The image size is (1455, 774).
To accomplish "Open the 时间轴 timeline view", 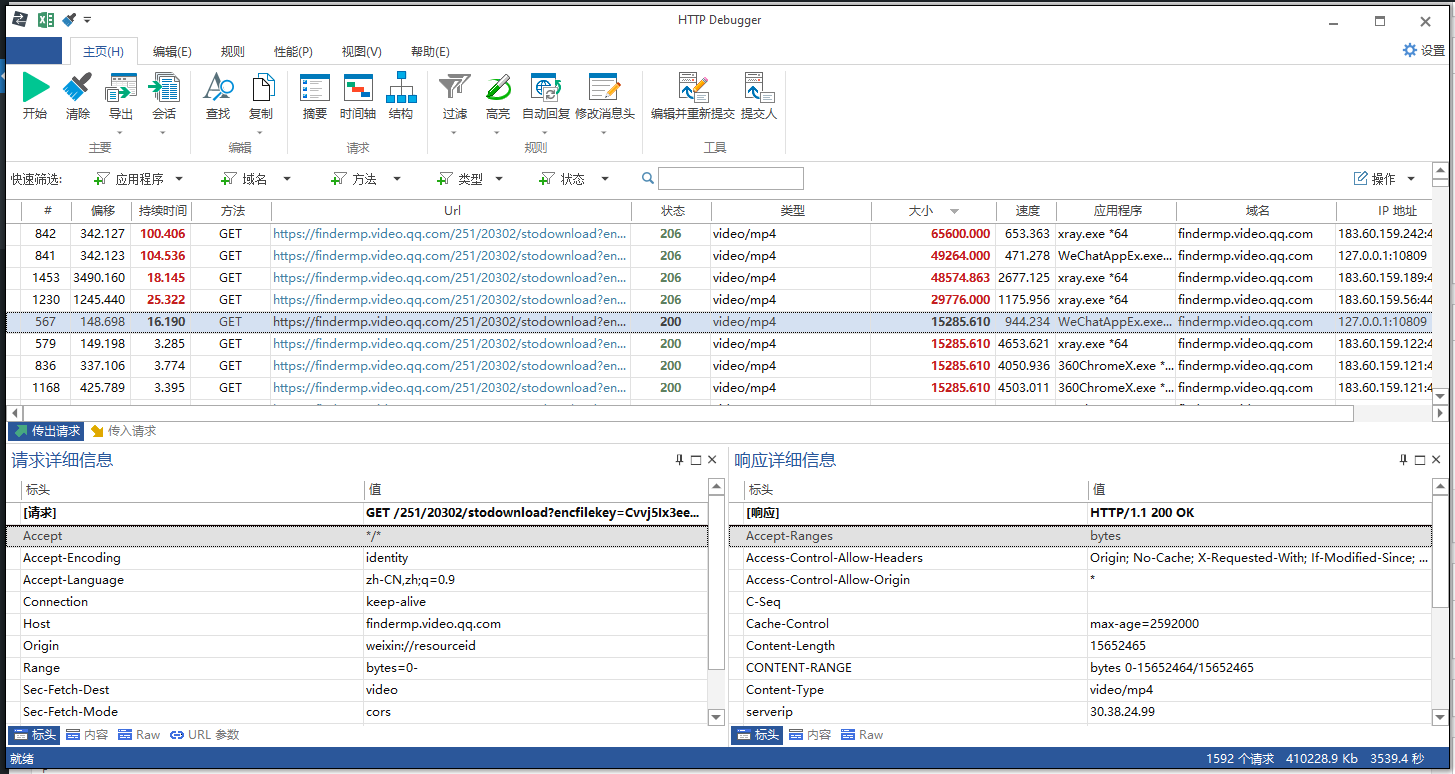I will [358, 88].
